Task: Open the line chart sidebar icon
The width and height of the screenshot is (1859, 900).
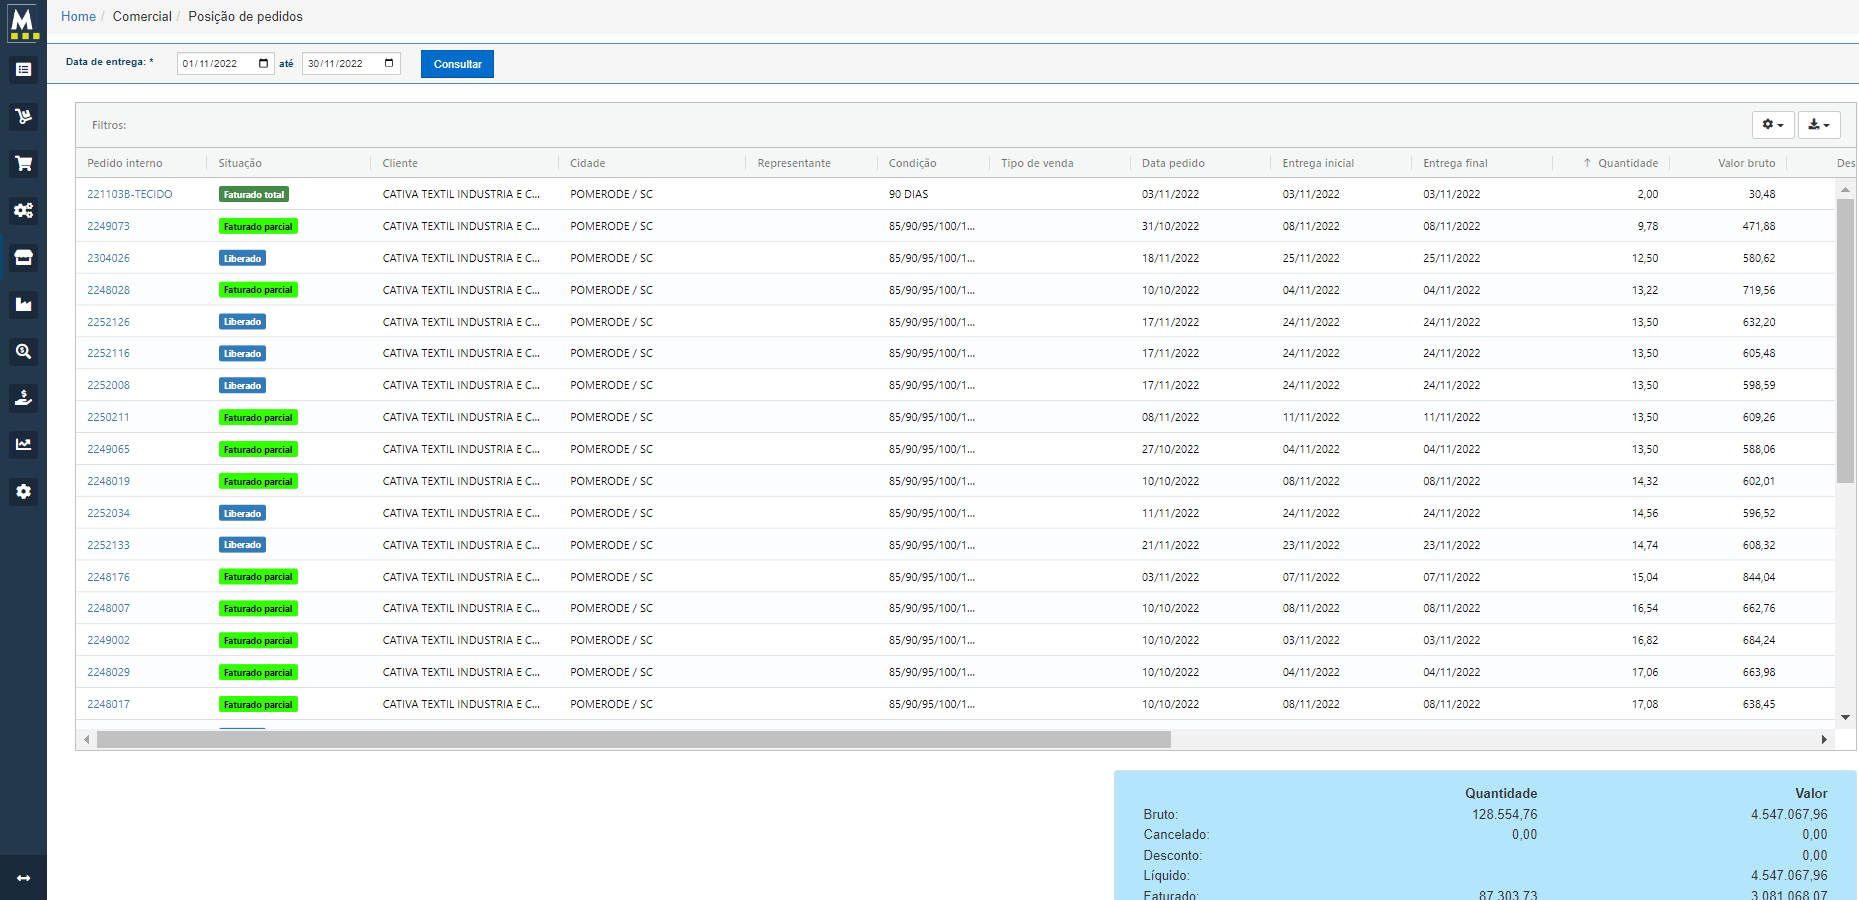Action: (x=23, y=444)
